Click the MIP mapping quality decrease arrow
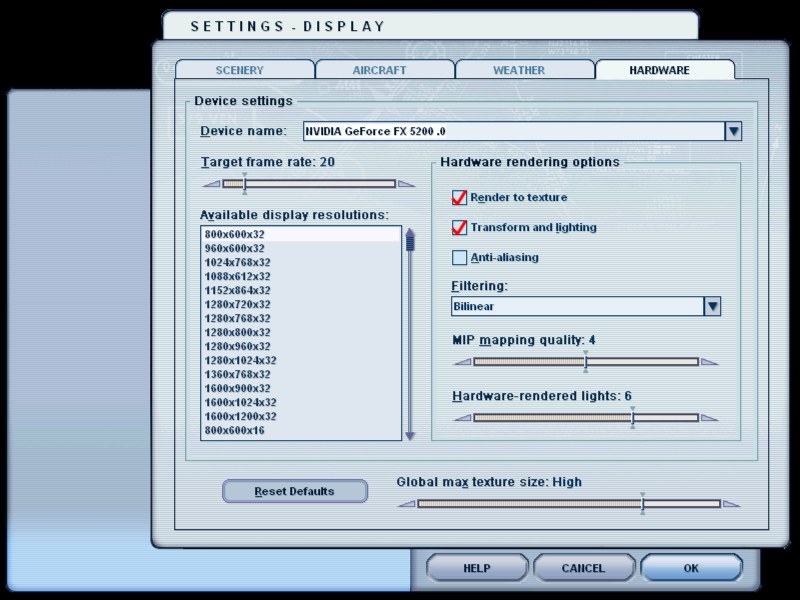800x600 pixels. click(x=461, y=362)
